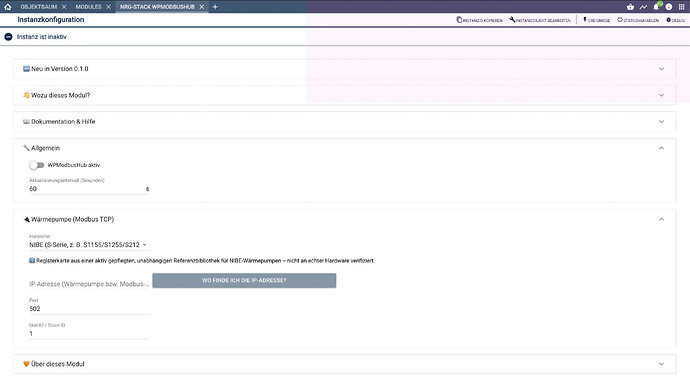Screen dimensions: 690x385
Task: Click the 'Registerkarte aus einer aktiv gepflegten' notice text
Action: 205,260
